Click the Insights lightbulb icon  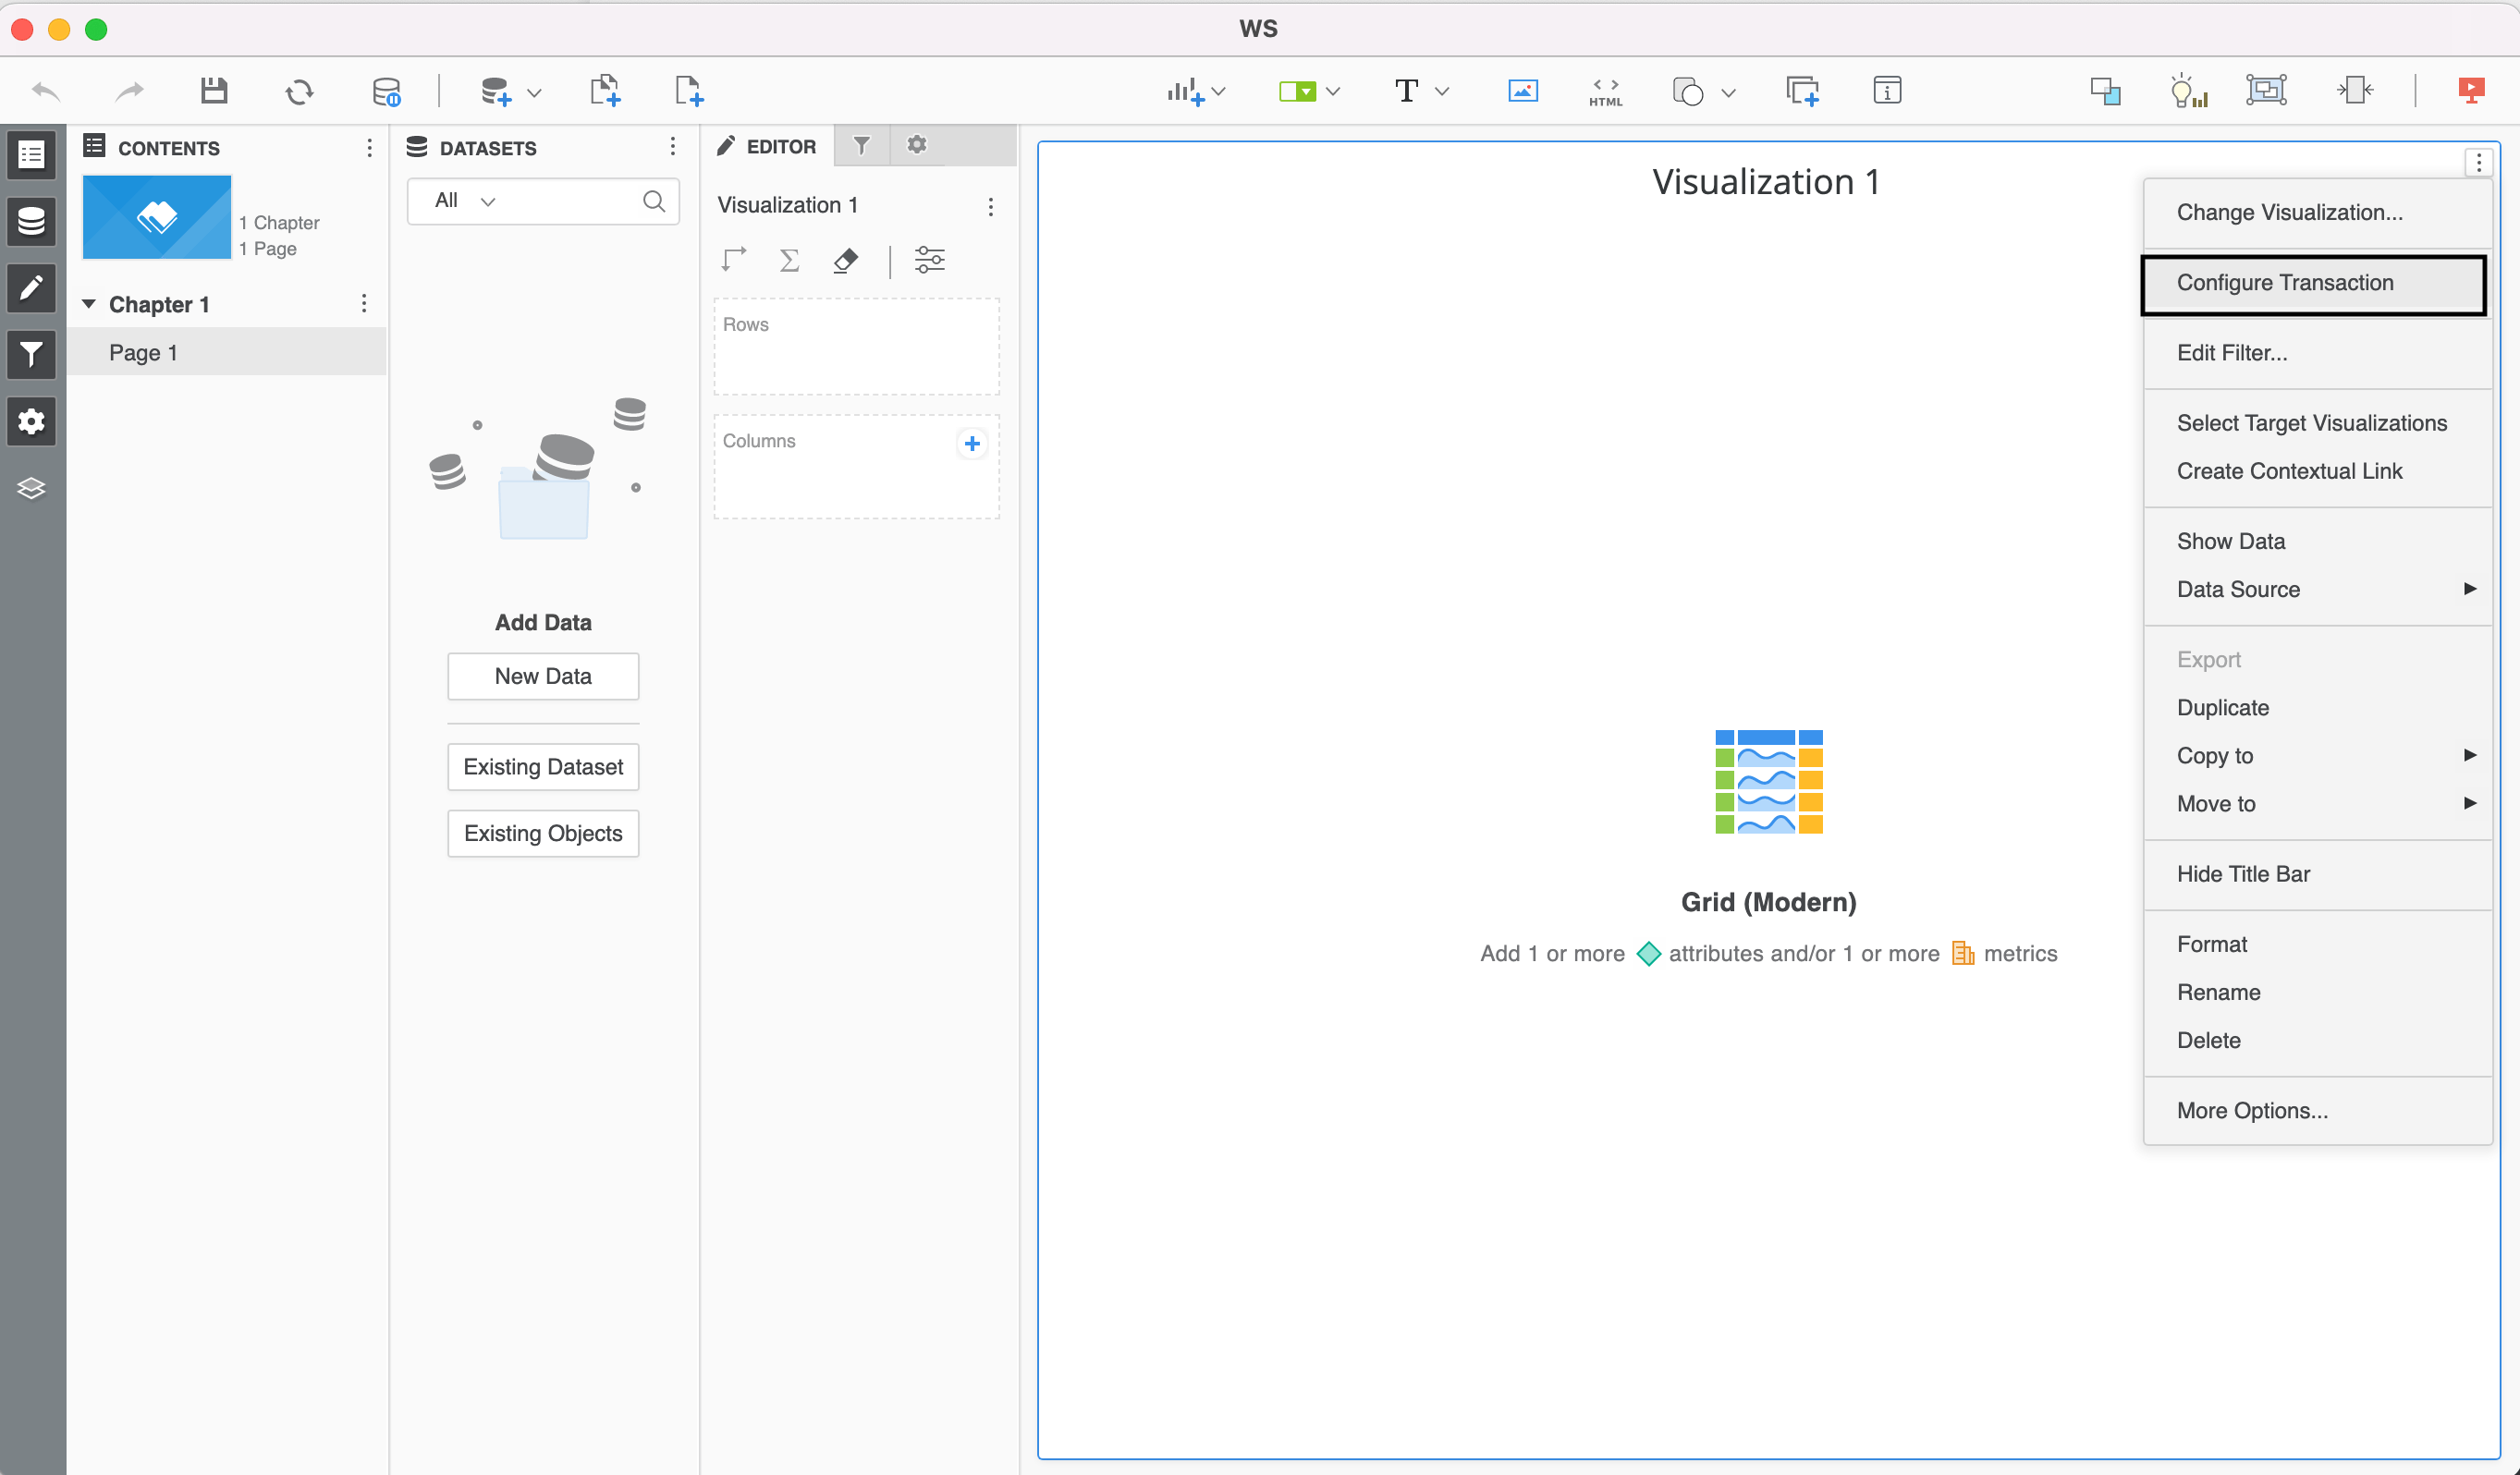coord(2188,91)
